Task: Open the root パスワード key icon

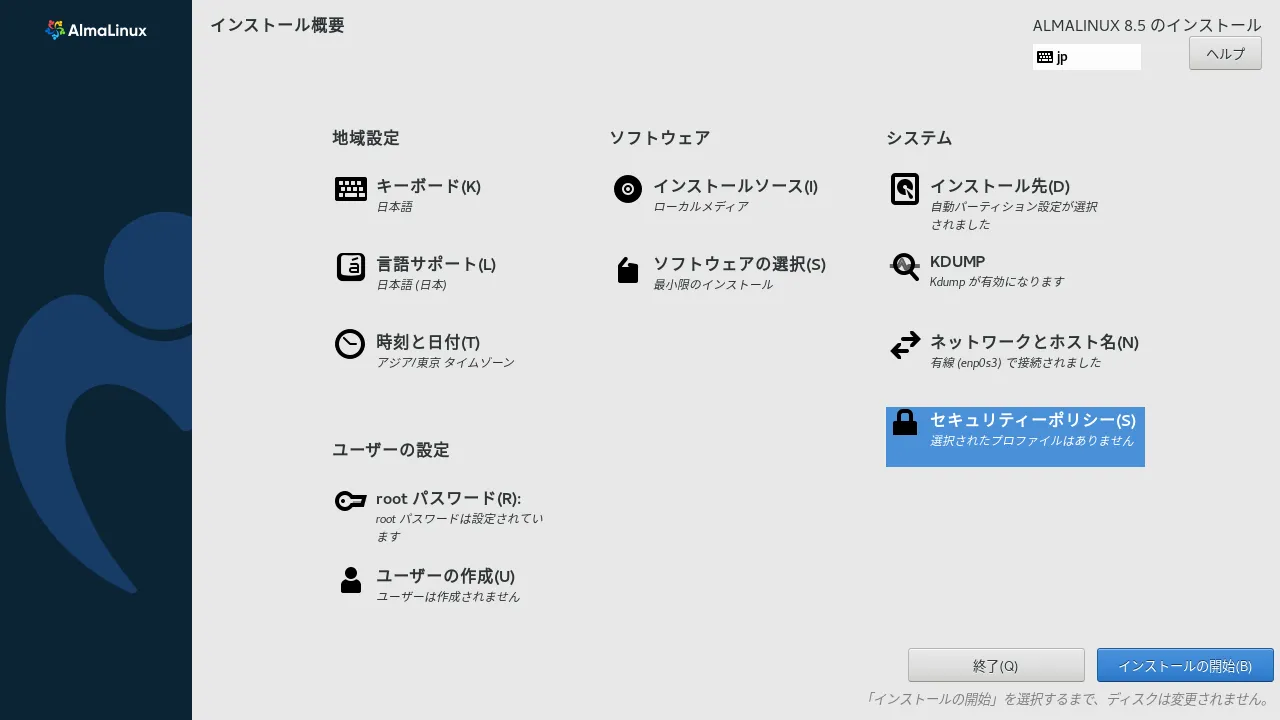Action: 350,501
